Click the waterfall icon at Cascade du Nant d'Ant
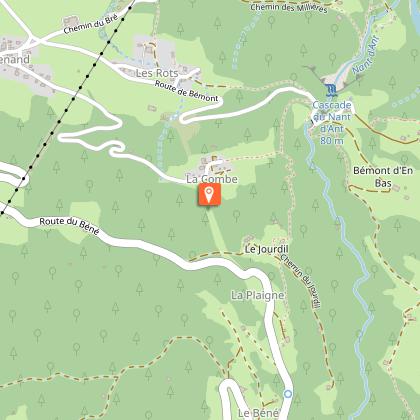420x420 pixels. pyautogui.click(x=330, y=90)
